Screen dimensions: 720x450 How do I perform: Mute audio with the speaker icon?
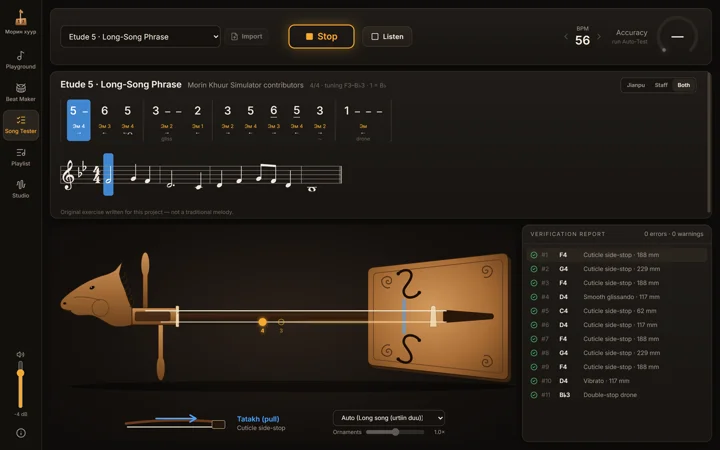[20, 354]
